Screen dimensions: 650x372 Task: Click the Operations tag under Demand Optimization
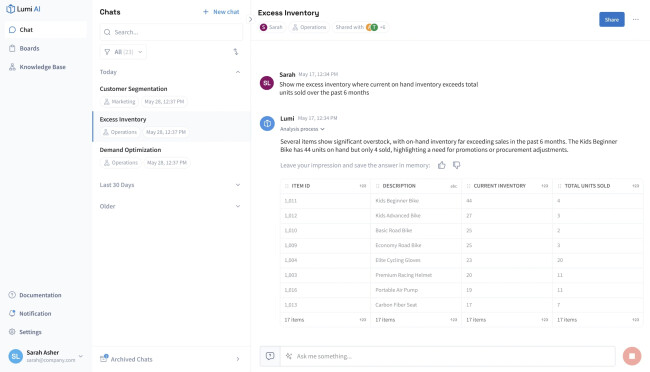point(121,163)
